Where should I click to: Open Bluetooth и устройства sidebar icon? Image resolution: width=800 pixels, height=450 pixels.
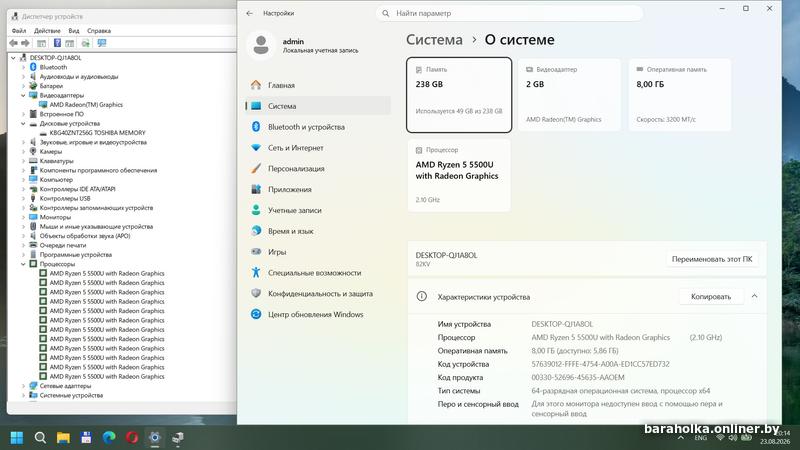(256, 127)
